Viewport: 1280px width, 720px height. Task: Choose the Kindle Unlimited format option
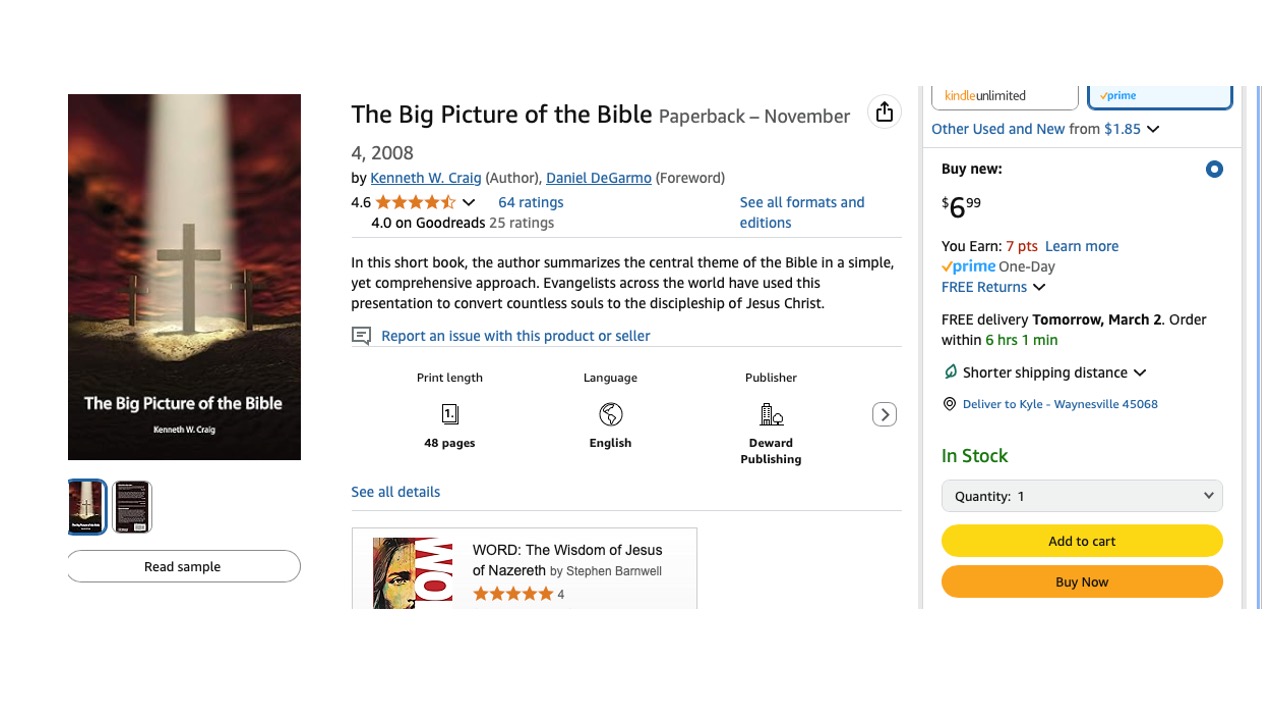point(1005,96)
